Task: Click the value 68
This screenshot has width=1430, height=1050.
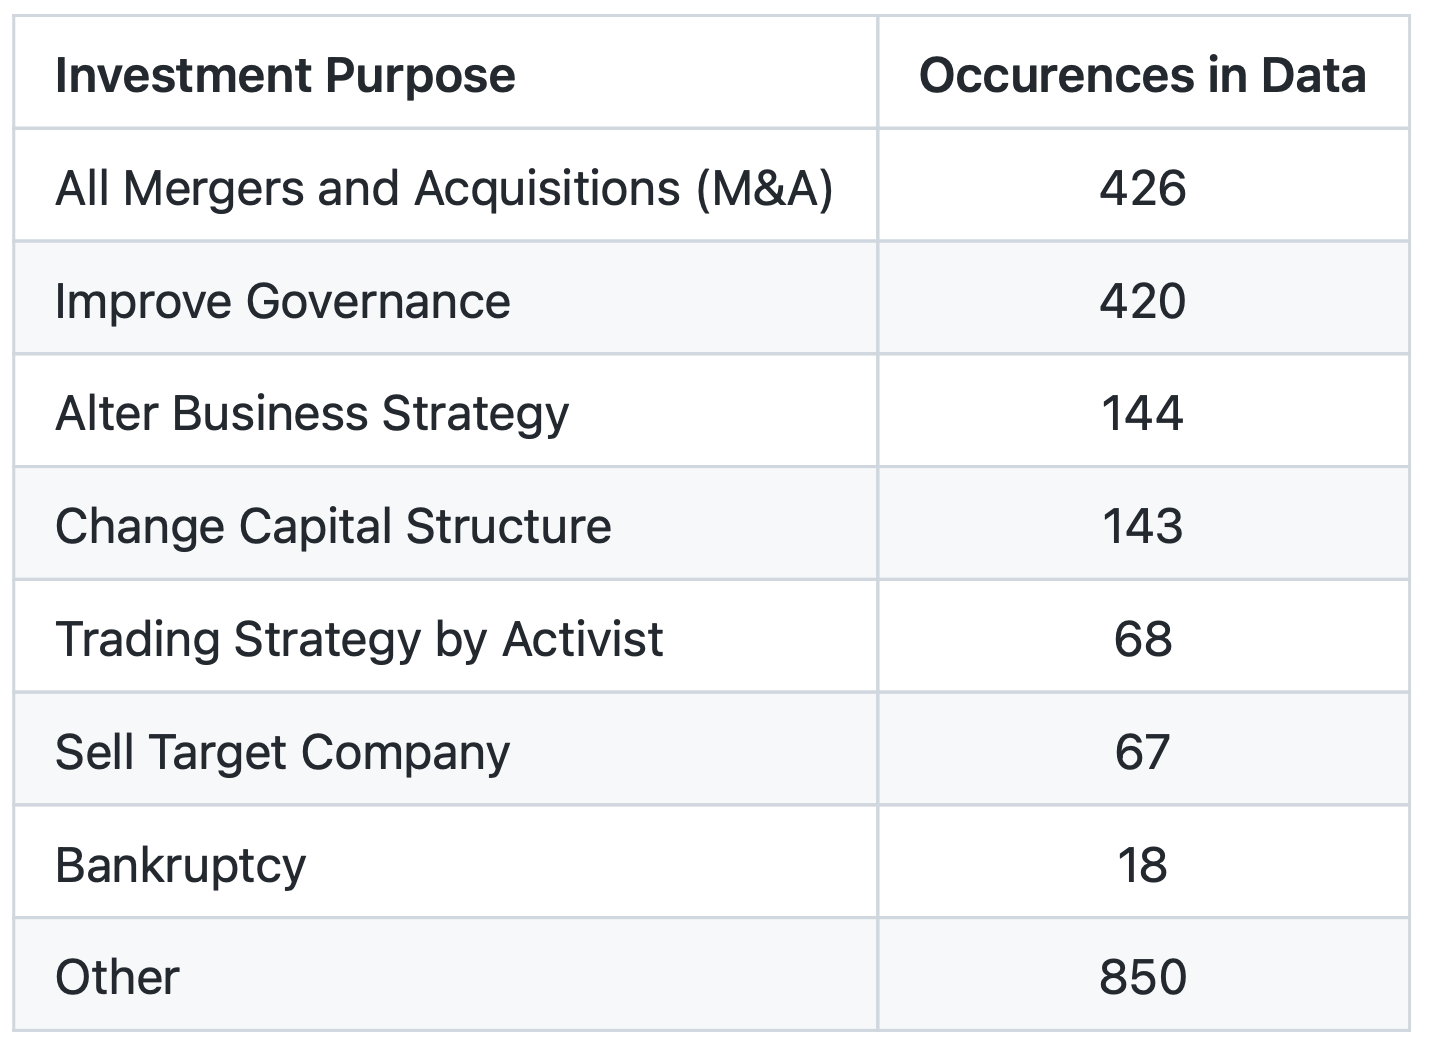Action: tap(1142, 640)
